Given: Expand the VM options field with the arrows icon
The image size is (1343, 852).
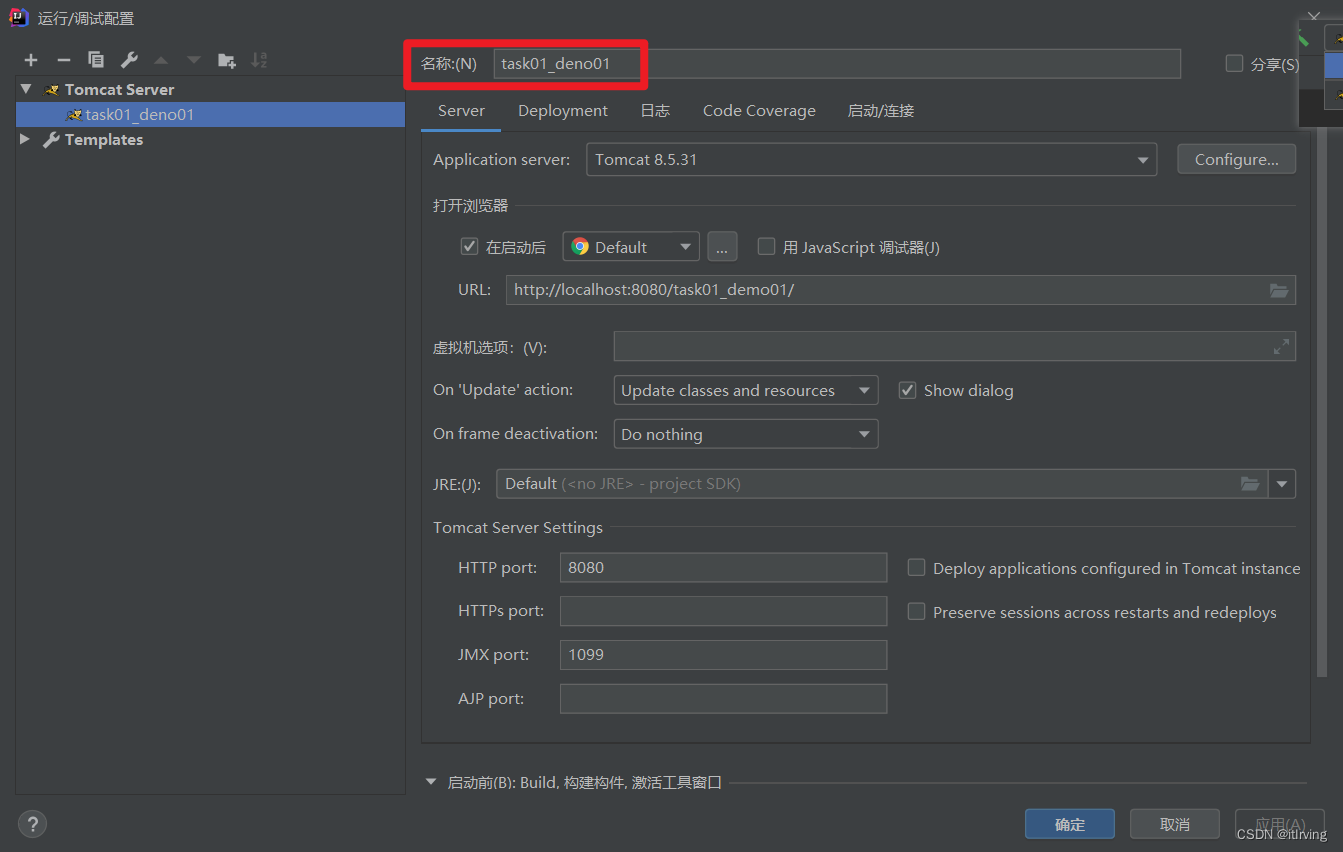Looking at the screenshot, I should click(1281, 347).
